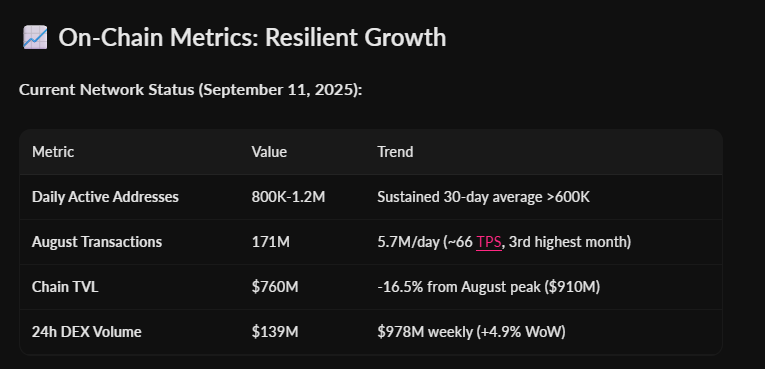Open the TPS underlined link
Screen dimensions: 765x369
(489, 242)
